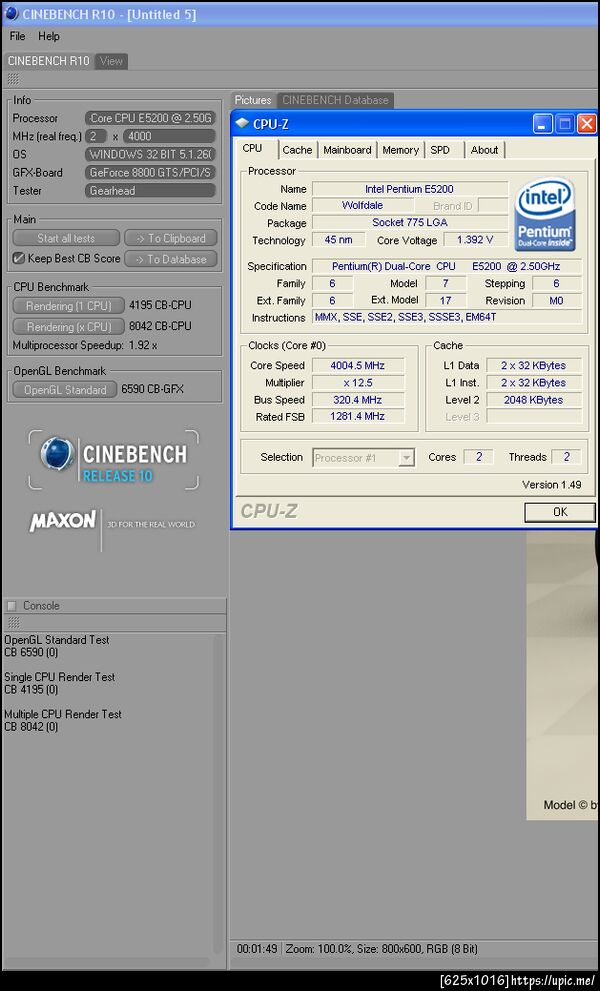
Task: Open the Mainboard tab in CPU-Z
Action: [347, 150]
